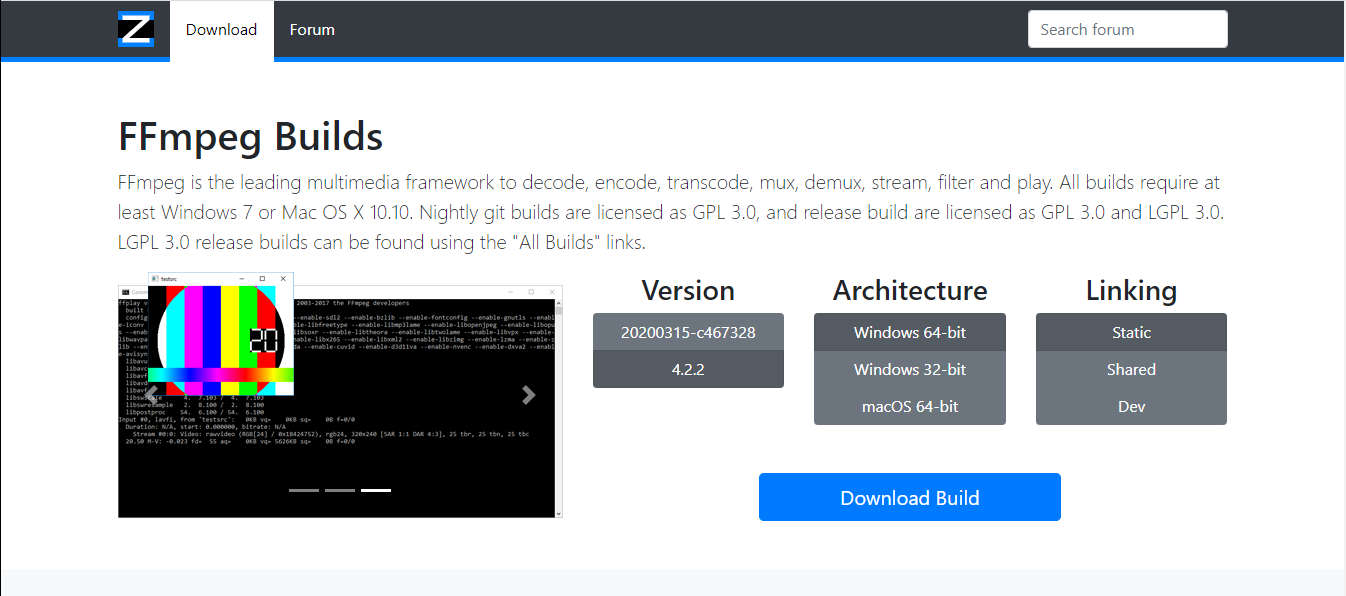
Task: Click the Download Build button
Action: pos(910,497)
